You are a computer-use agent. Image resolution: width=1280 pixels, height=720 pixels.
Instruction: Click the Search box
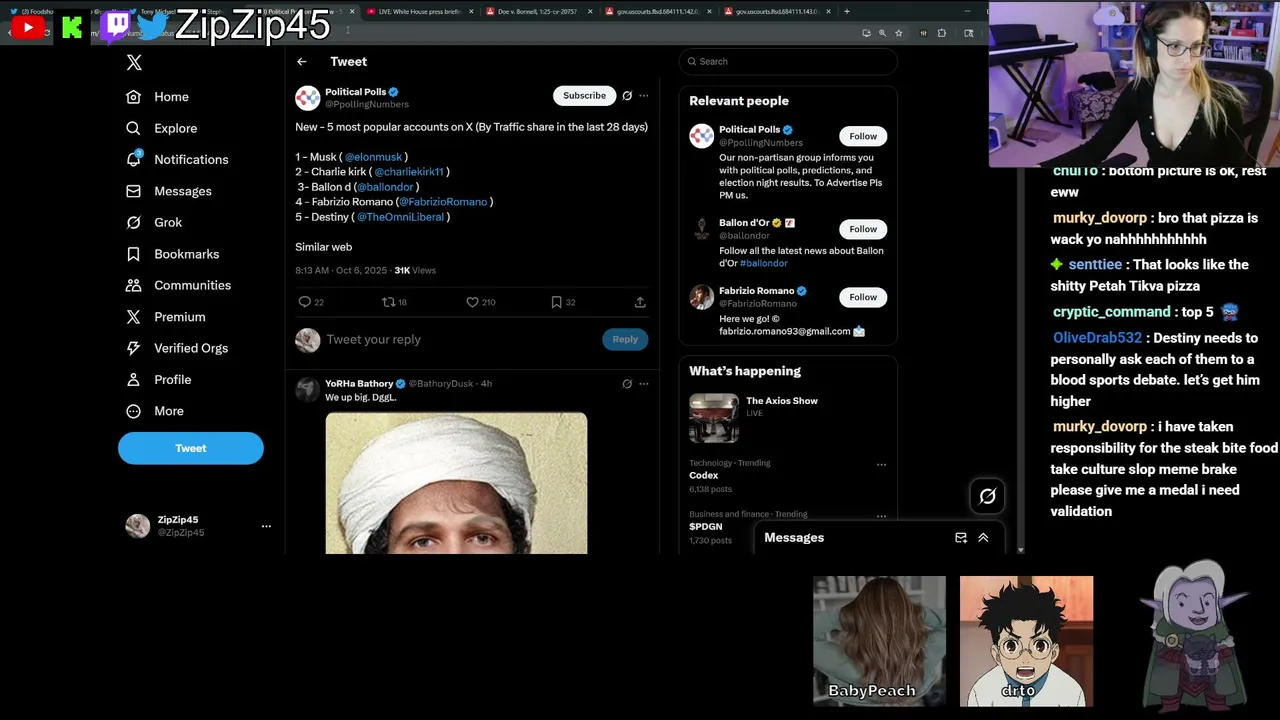(788, 62)
